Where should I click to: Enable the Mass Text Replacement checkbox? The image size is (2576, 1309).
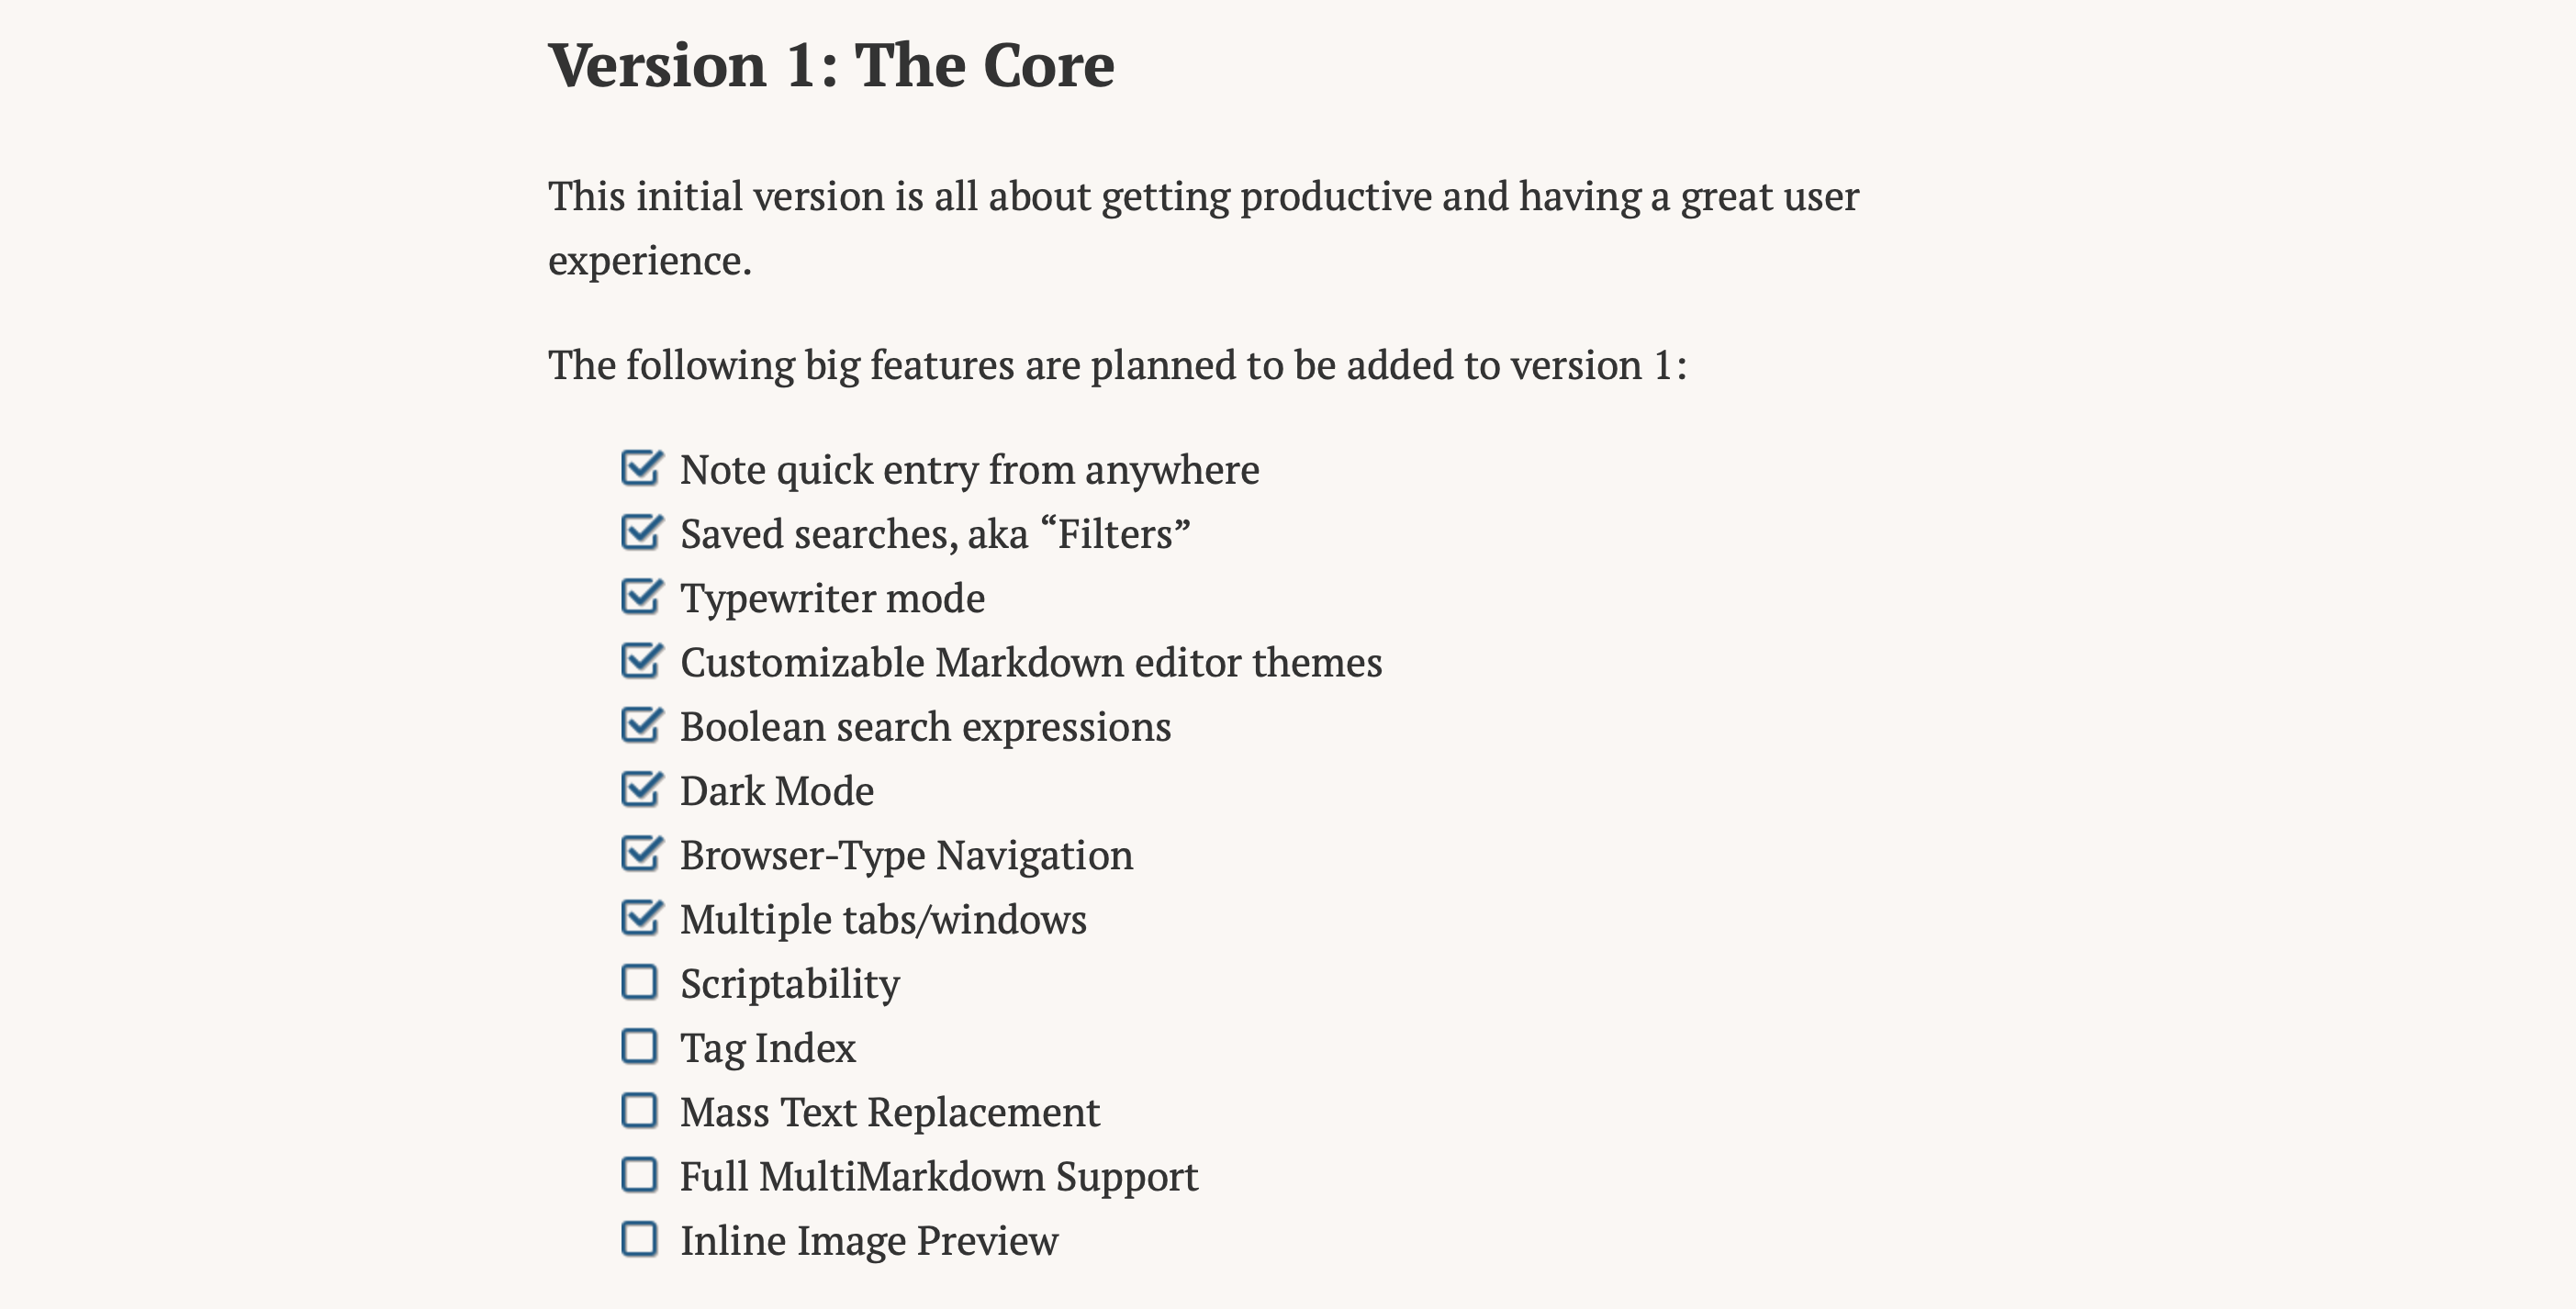click(639, 1110)
